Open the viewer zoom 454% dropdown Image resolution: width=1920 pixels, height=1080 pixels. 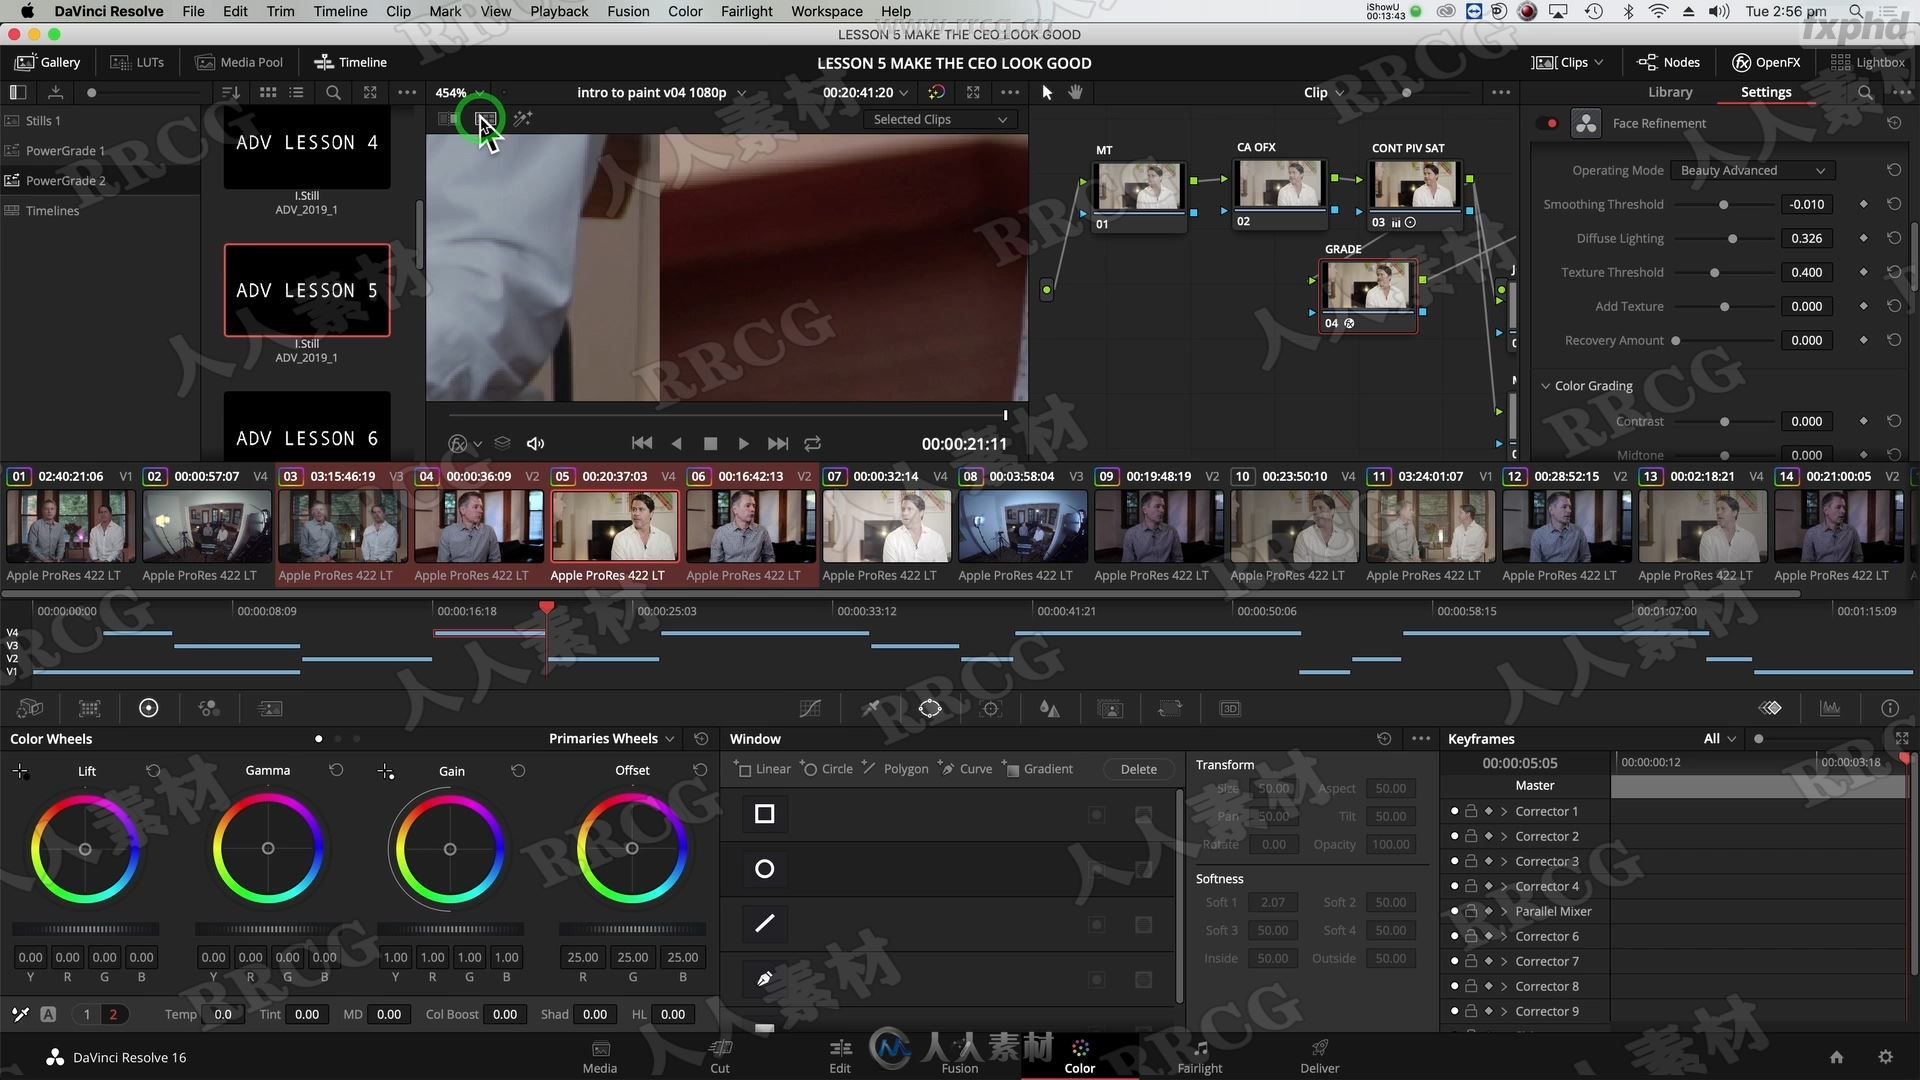coord(460,92)
